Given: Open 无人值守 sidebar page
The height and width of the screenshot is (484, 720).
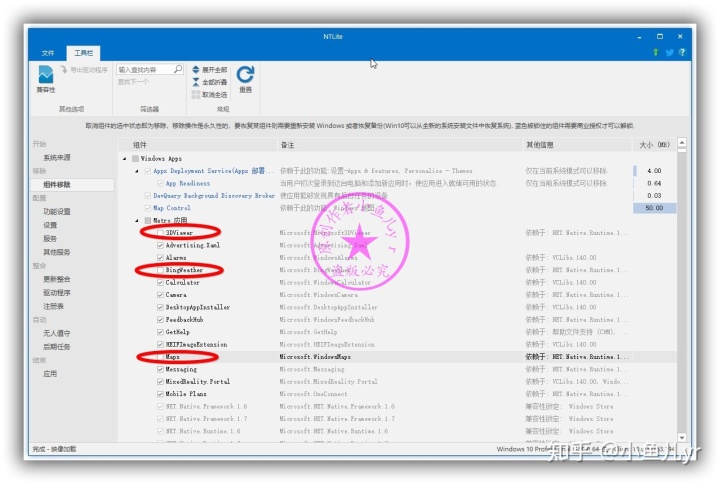Looking at the screenshot, I should coord(57,333).
